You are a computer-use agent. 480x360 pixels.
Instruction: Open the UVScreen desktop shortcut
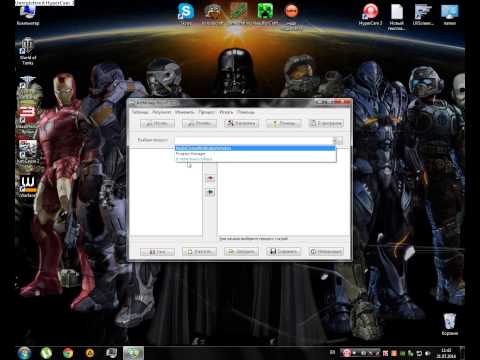point(423,14)
